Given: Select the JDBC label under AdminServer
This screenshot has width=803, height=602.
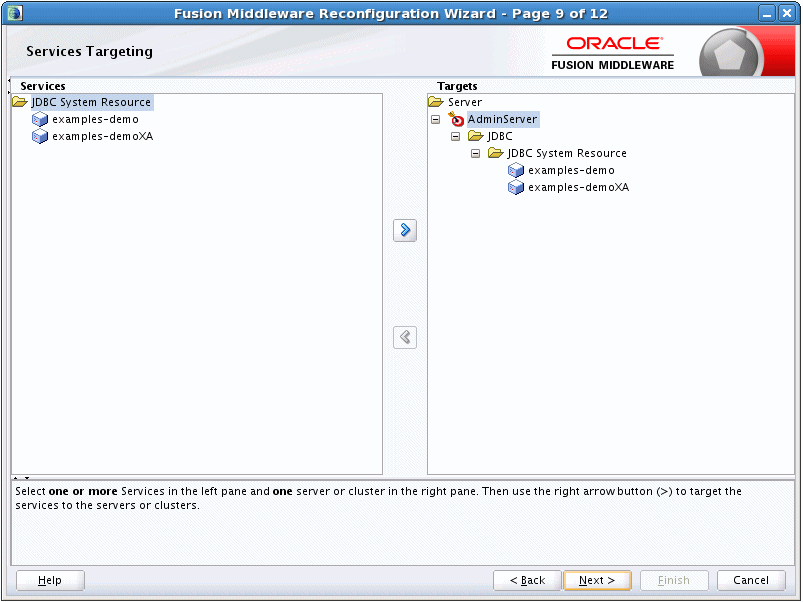Looking at the screenshot, I should pos(500,136).
